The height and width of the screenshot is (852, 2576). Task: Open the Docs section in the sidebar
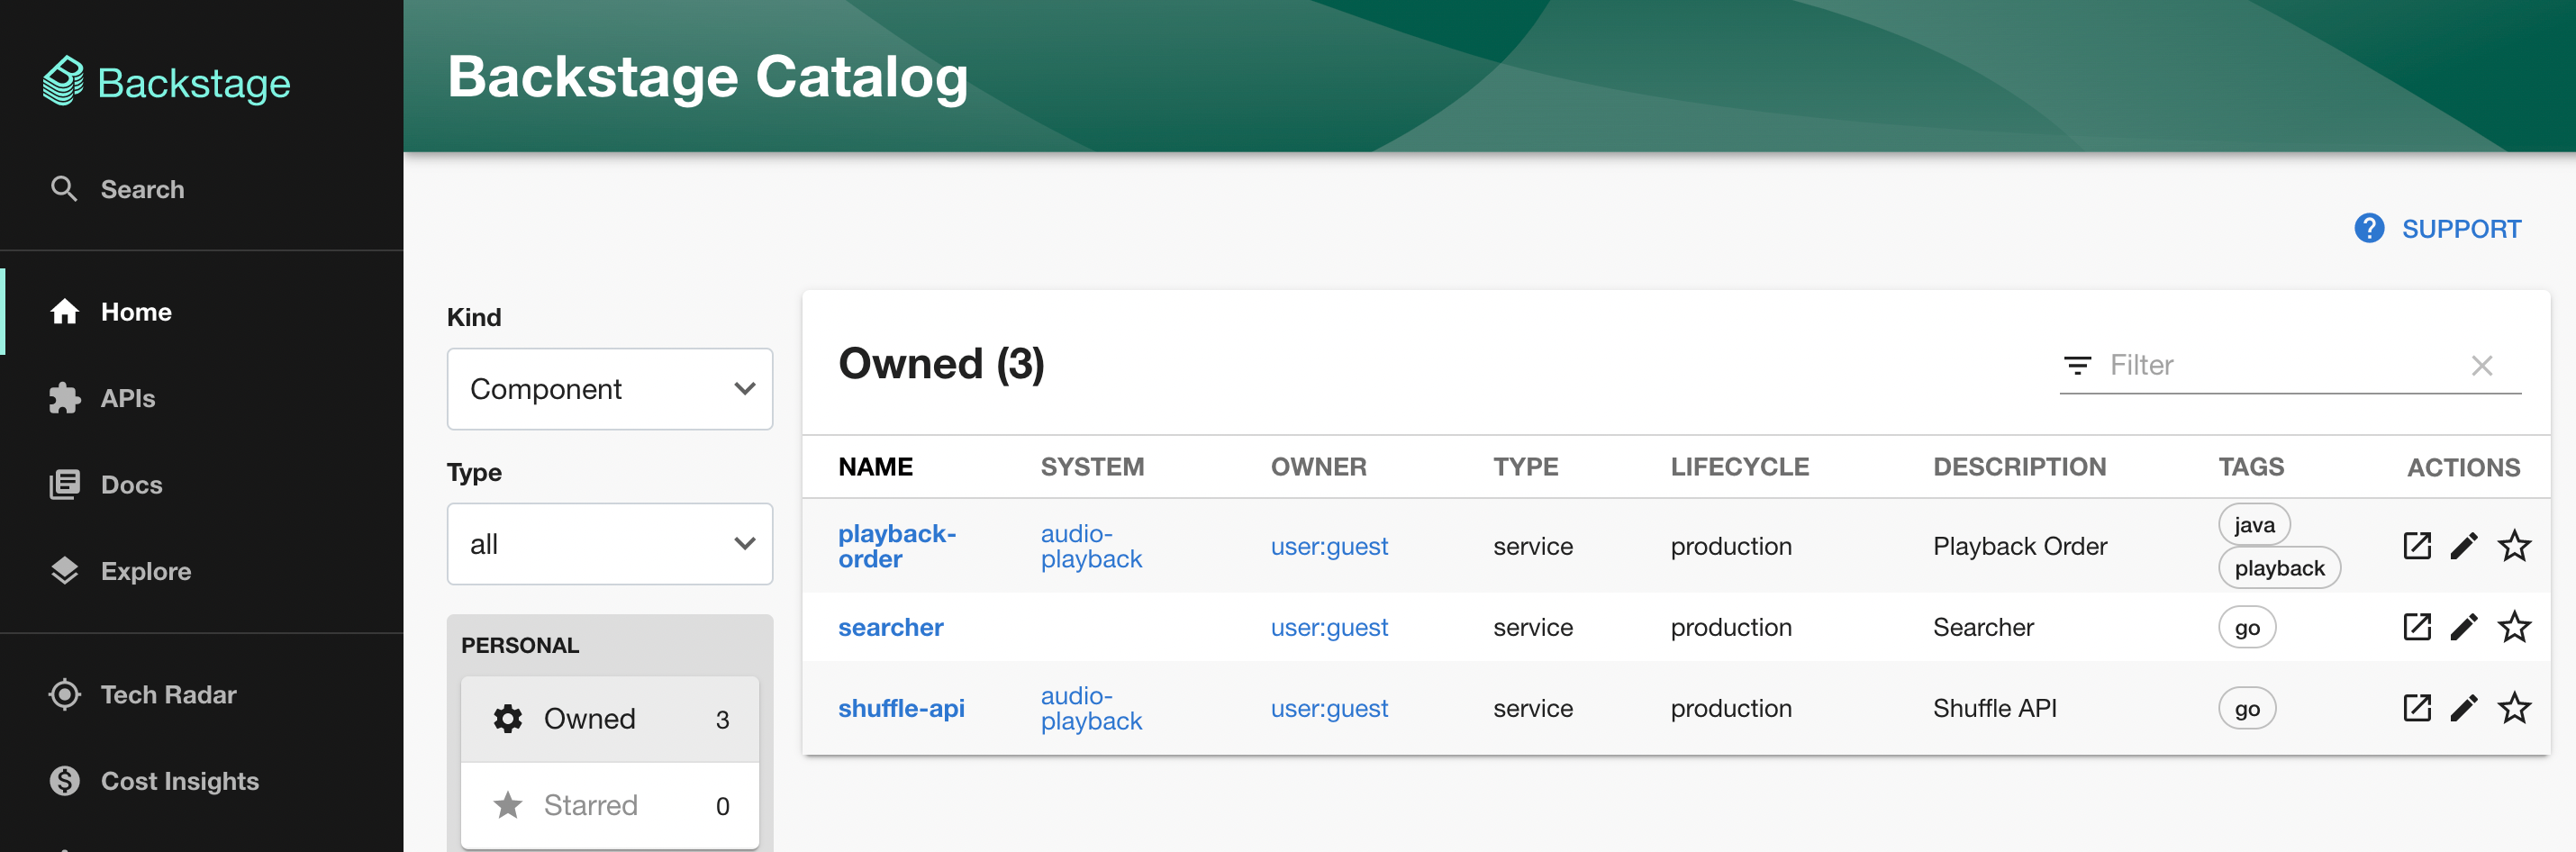130,484
